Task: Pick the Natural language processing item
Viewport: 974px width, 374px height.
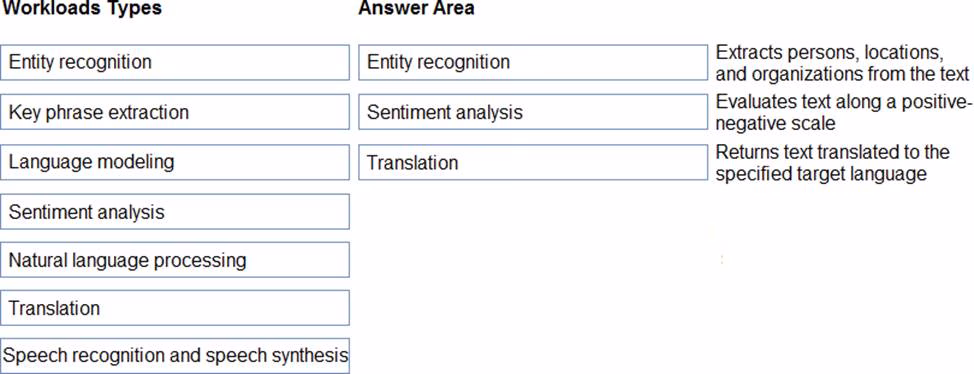Action: [x=175, y=260]
